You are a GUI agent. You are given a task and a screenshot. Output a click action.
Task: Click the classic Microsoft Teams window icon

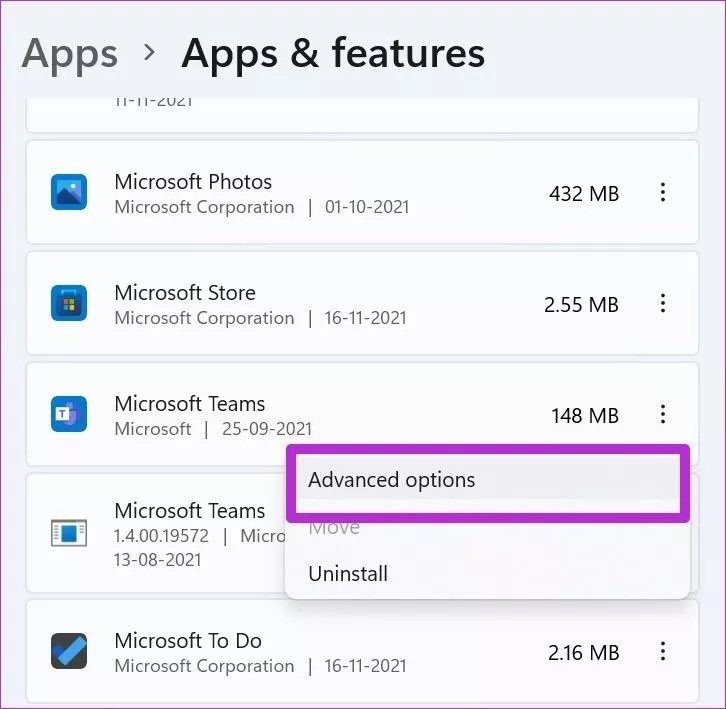tap(69, 533)
